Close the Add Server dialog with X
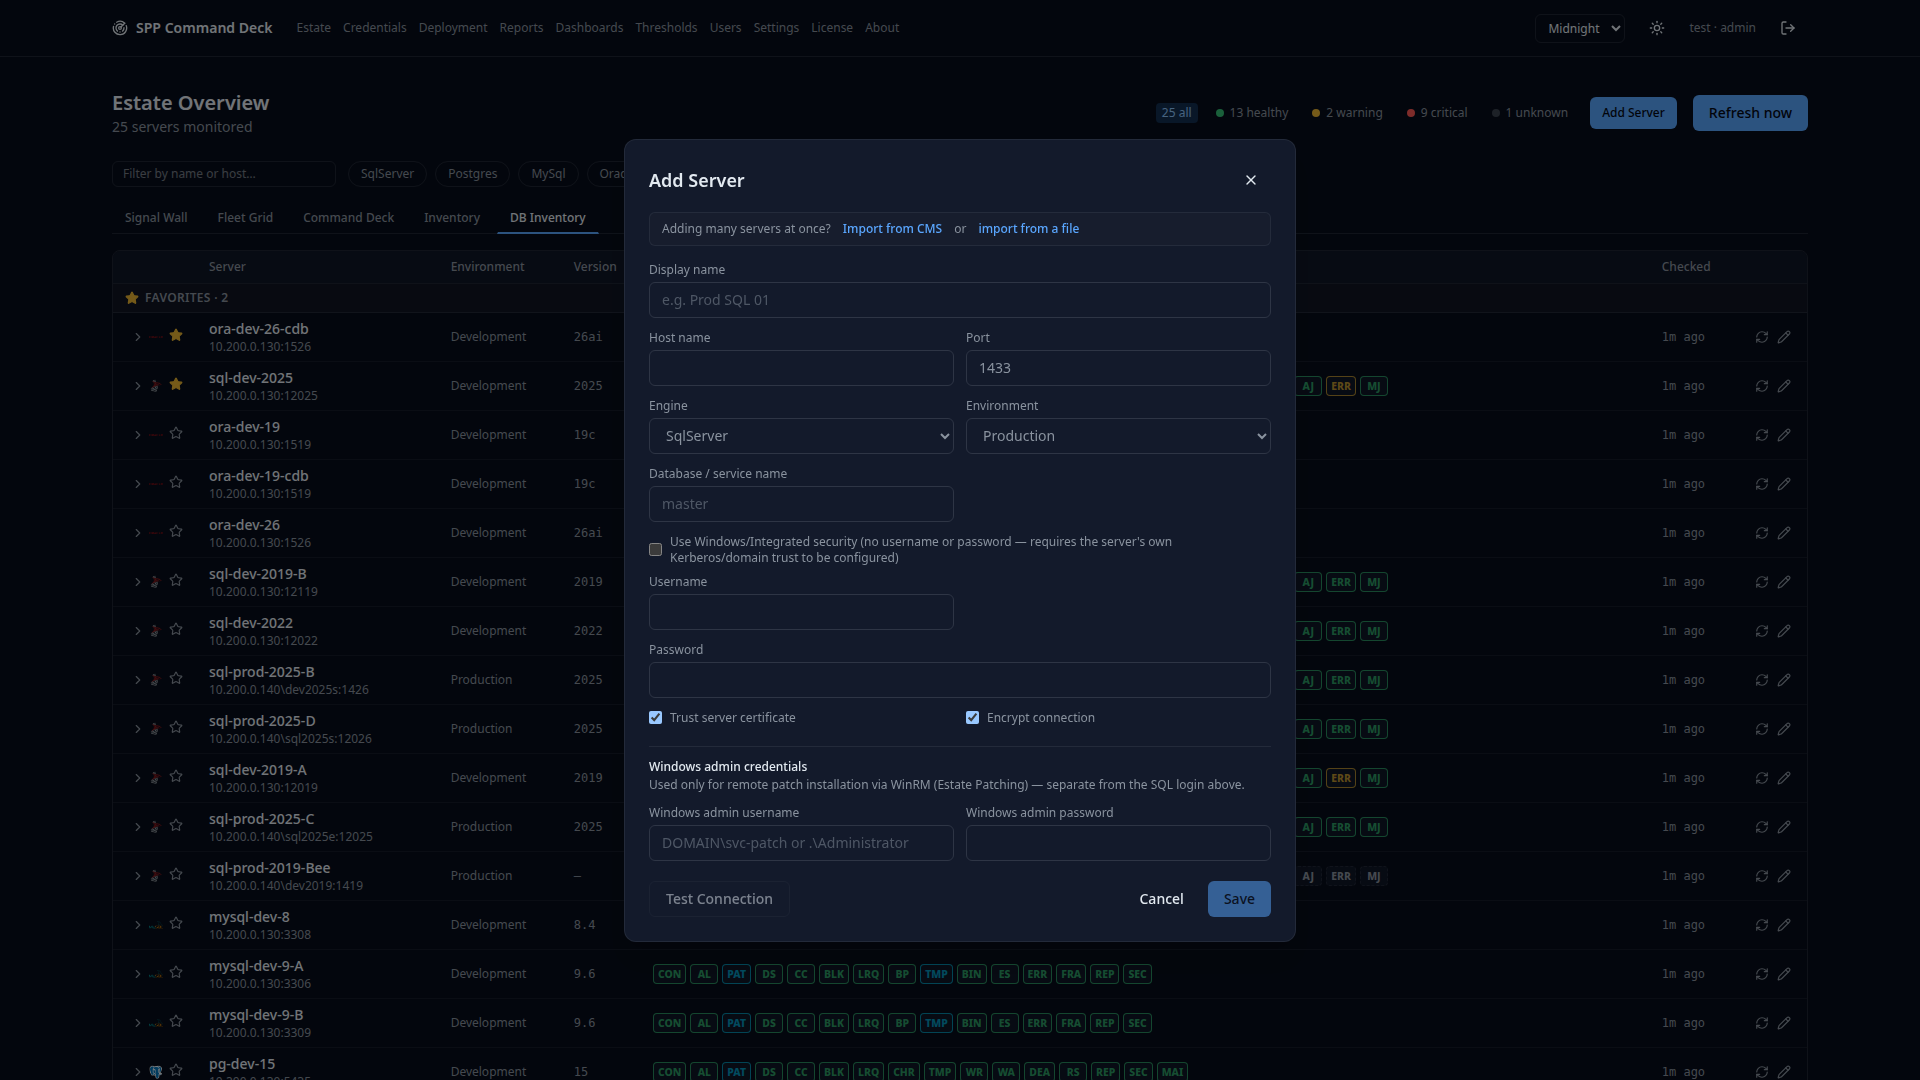This screenshot has height=1080, width=1920. pyautogui.click(x=1251, y=180)
